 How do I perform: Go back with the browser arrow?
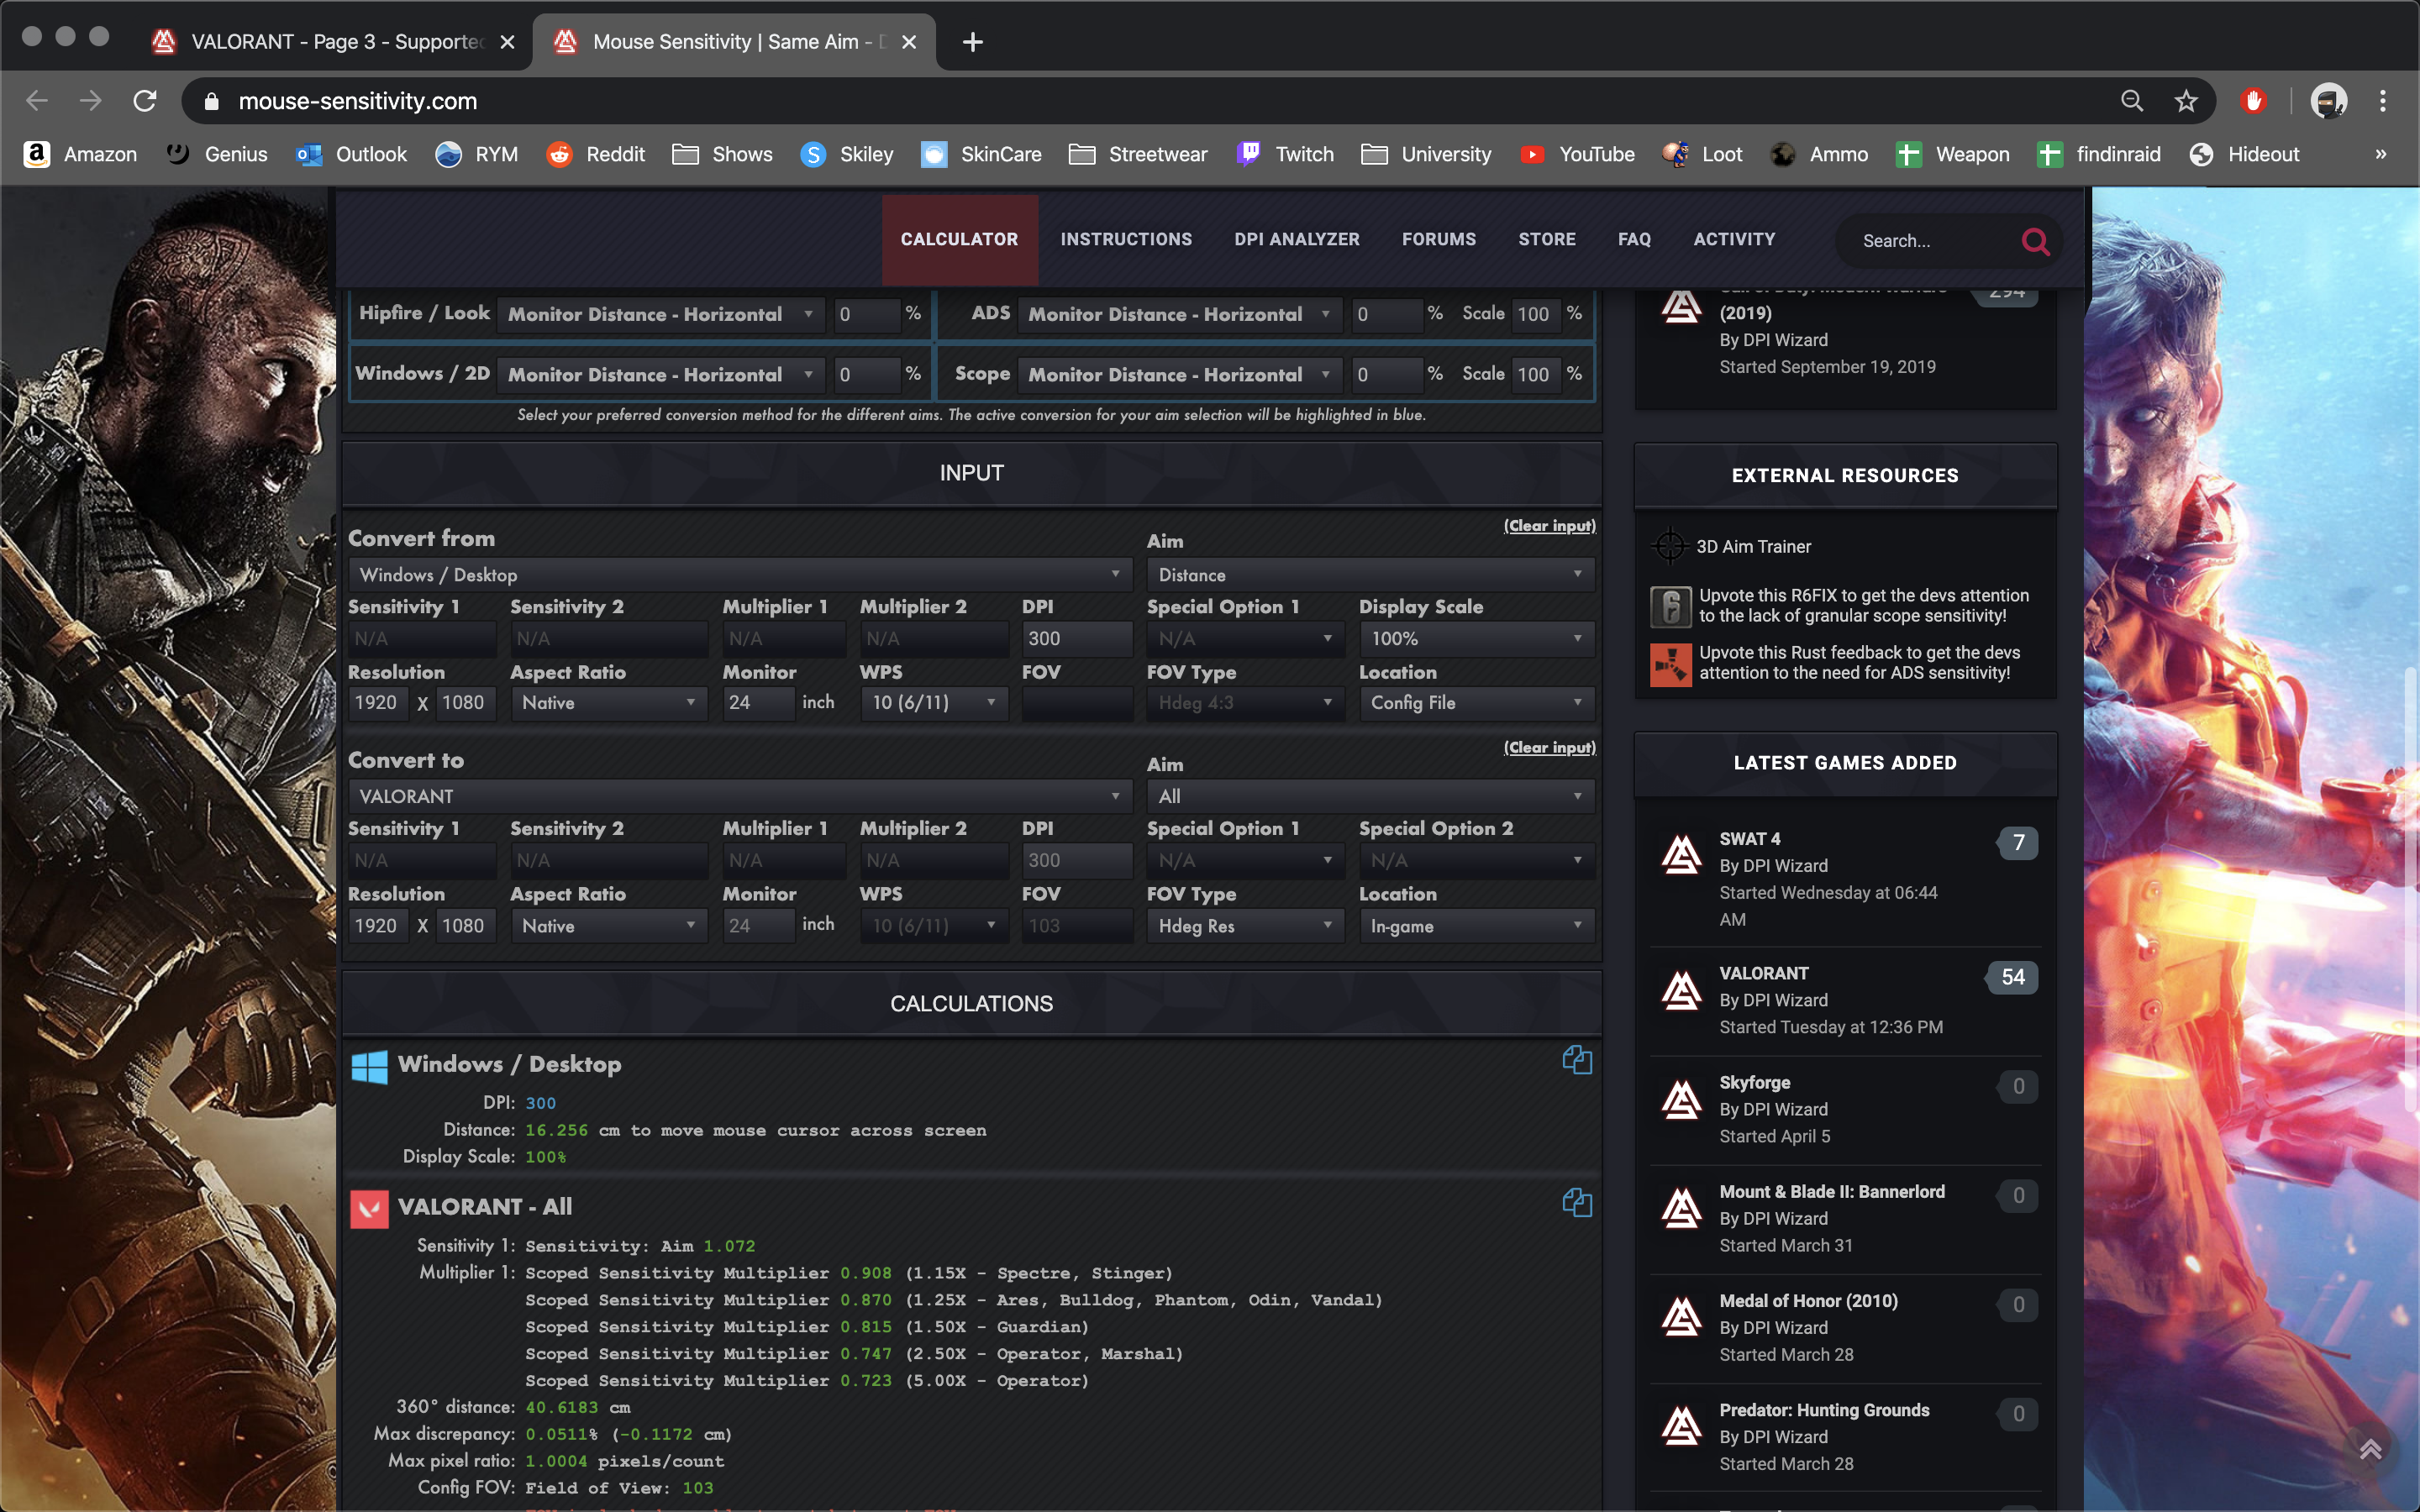(37, 101)
